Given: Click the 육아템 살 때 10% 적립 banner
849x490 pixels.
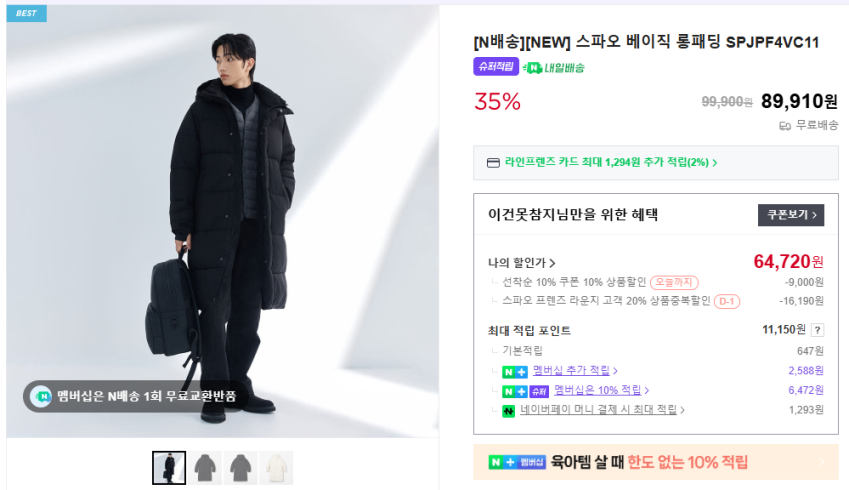Looking at the screenshot, I should pyautogui.click(x=655, y=462).
